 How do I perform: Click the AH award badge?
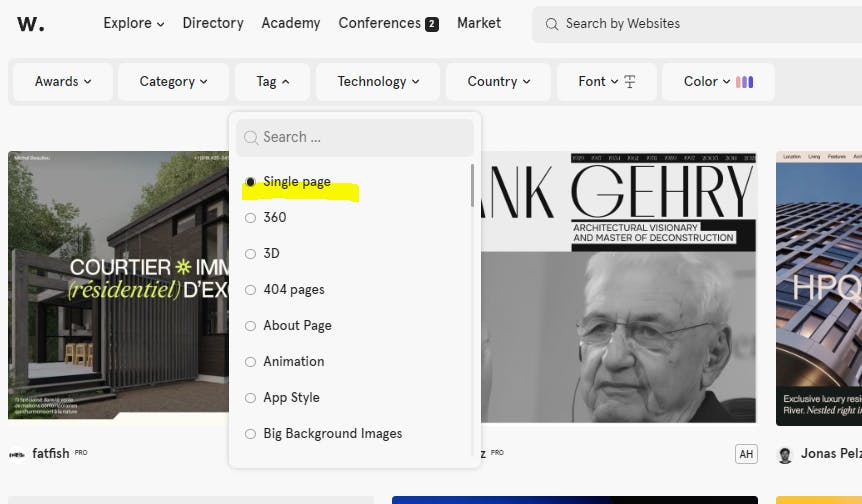[x=746, y=454]
